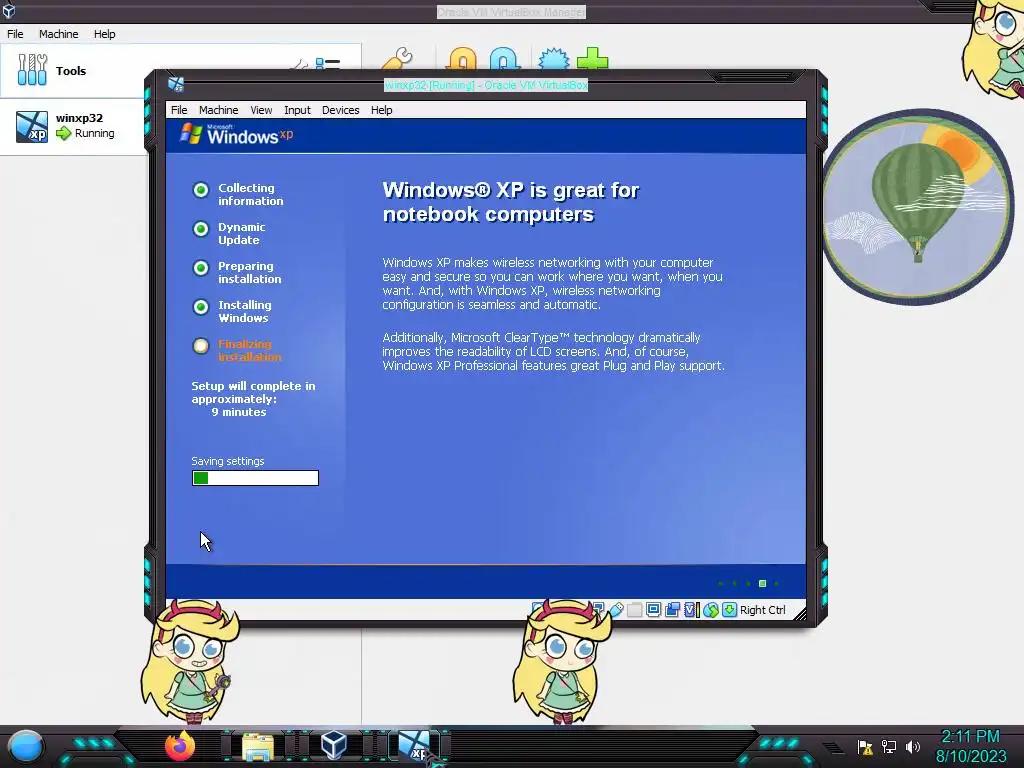Open the Help menu in VirtualBox Manager
This screenshot has width=1024, height=768.
pos(104,34)
